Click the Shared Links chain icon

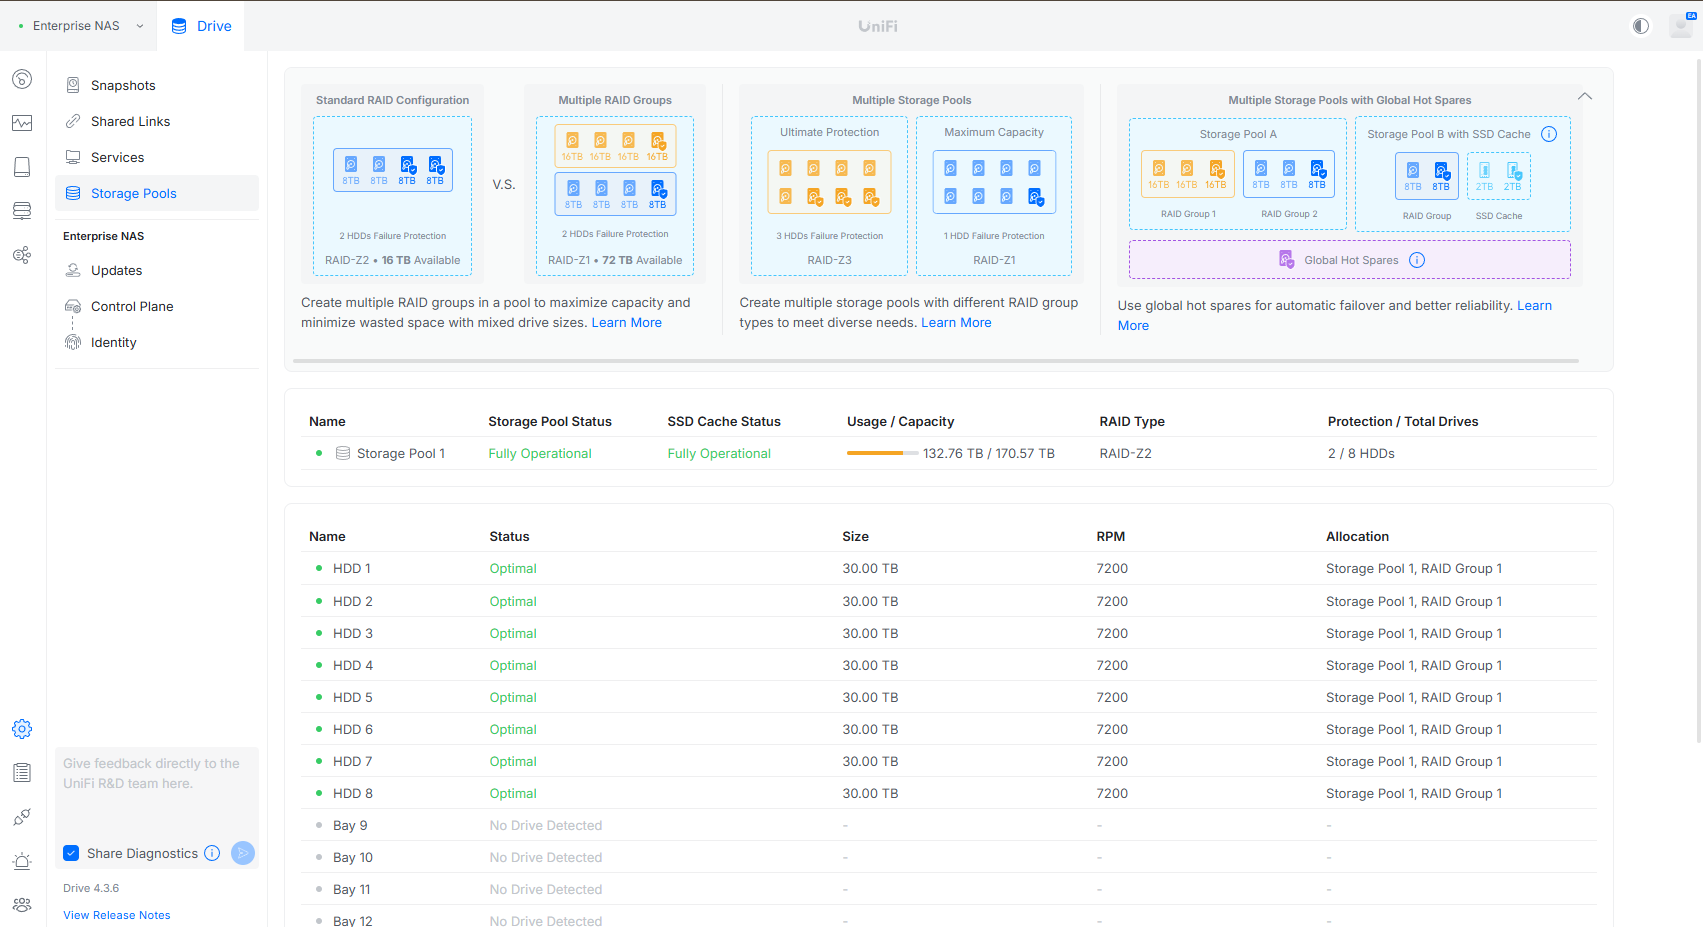73,121
